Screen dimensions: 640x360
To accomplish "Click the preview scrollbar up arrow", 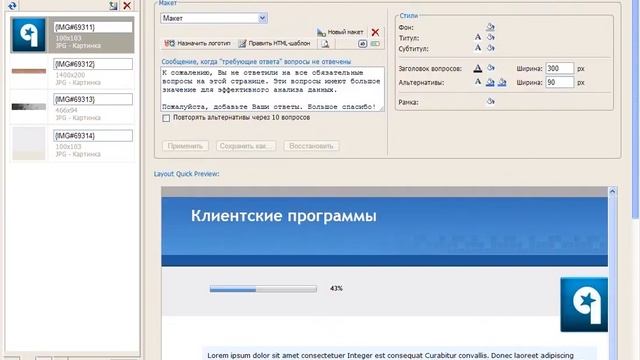I will [612, 191].
